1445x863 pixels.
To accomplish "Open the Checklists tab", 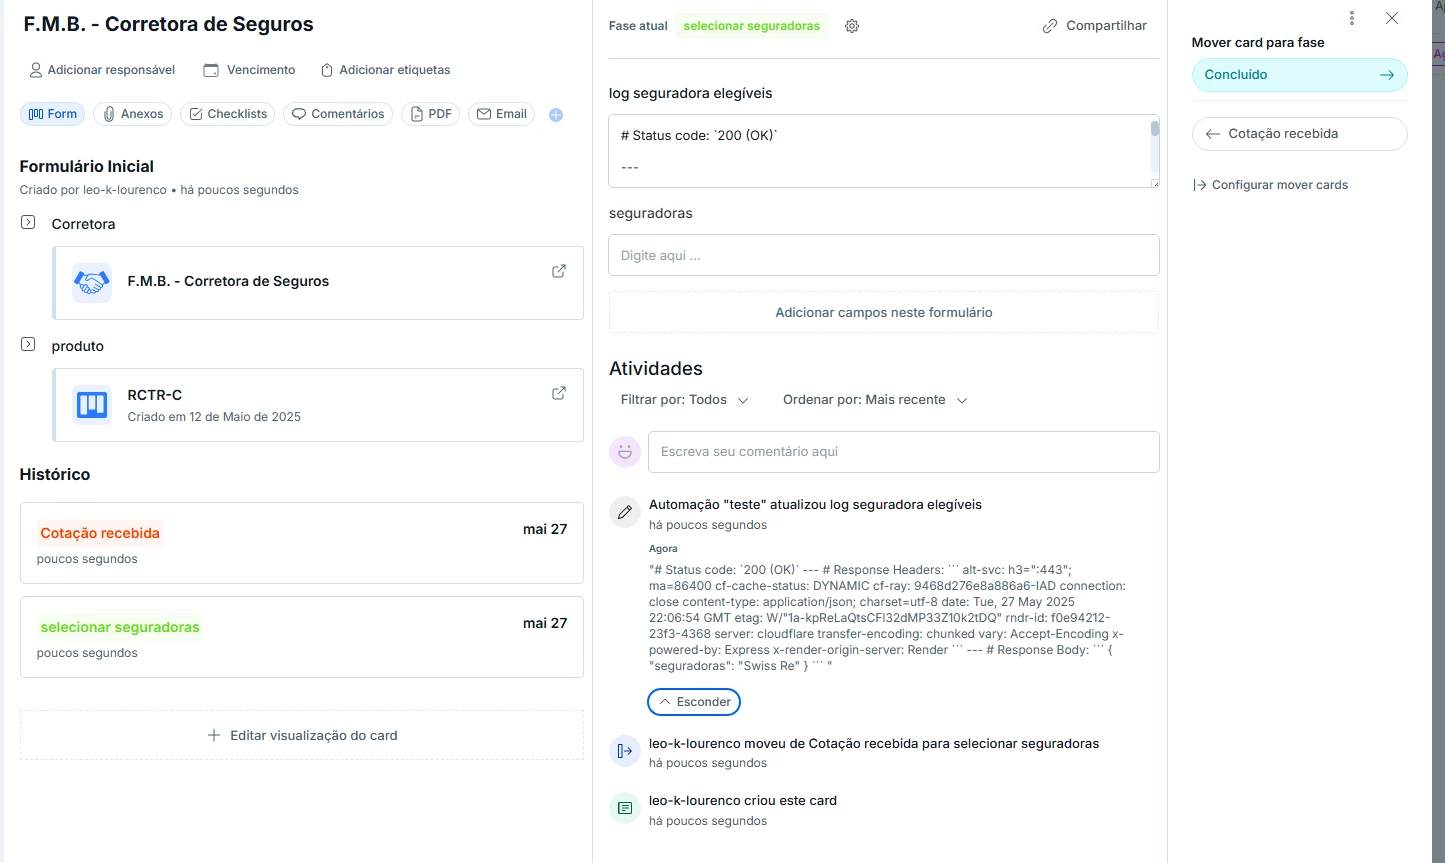I will click(228, 114).
